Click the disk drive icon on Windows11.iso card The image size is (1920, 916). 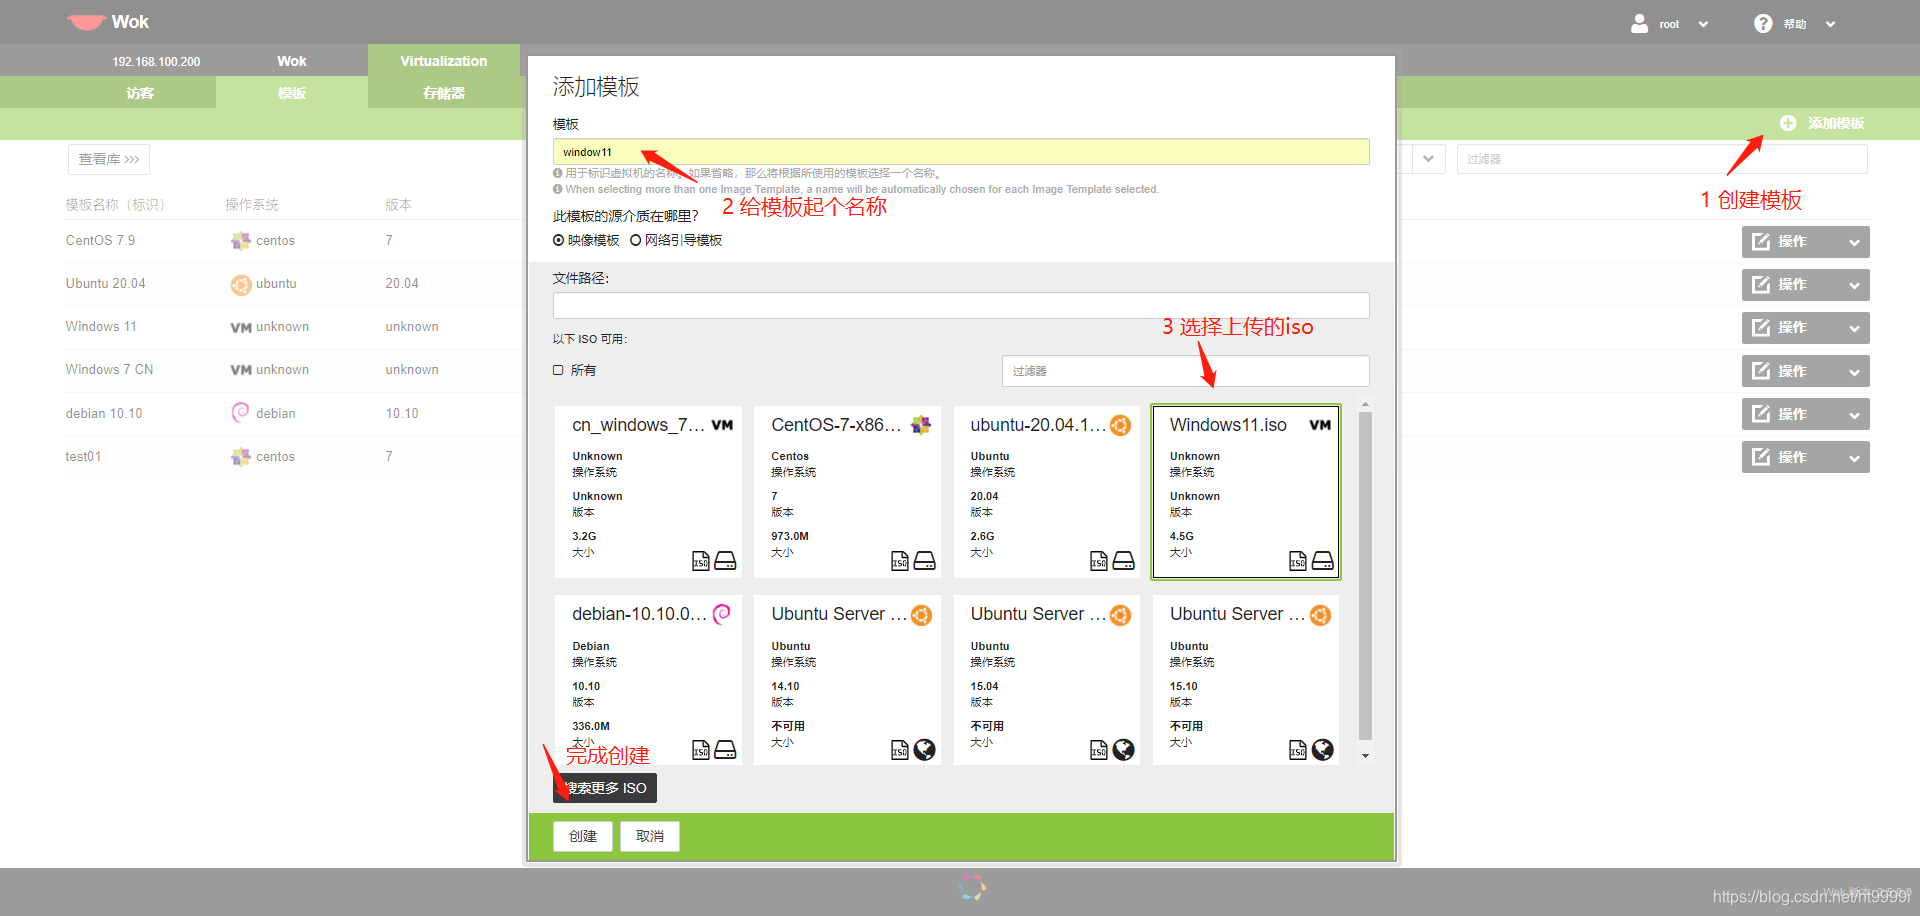[1323, 561]
